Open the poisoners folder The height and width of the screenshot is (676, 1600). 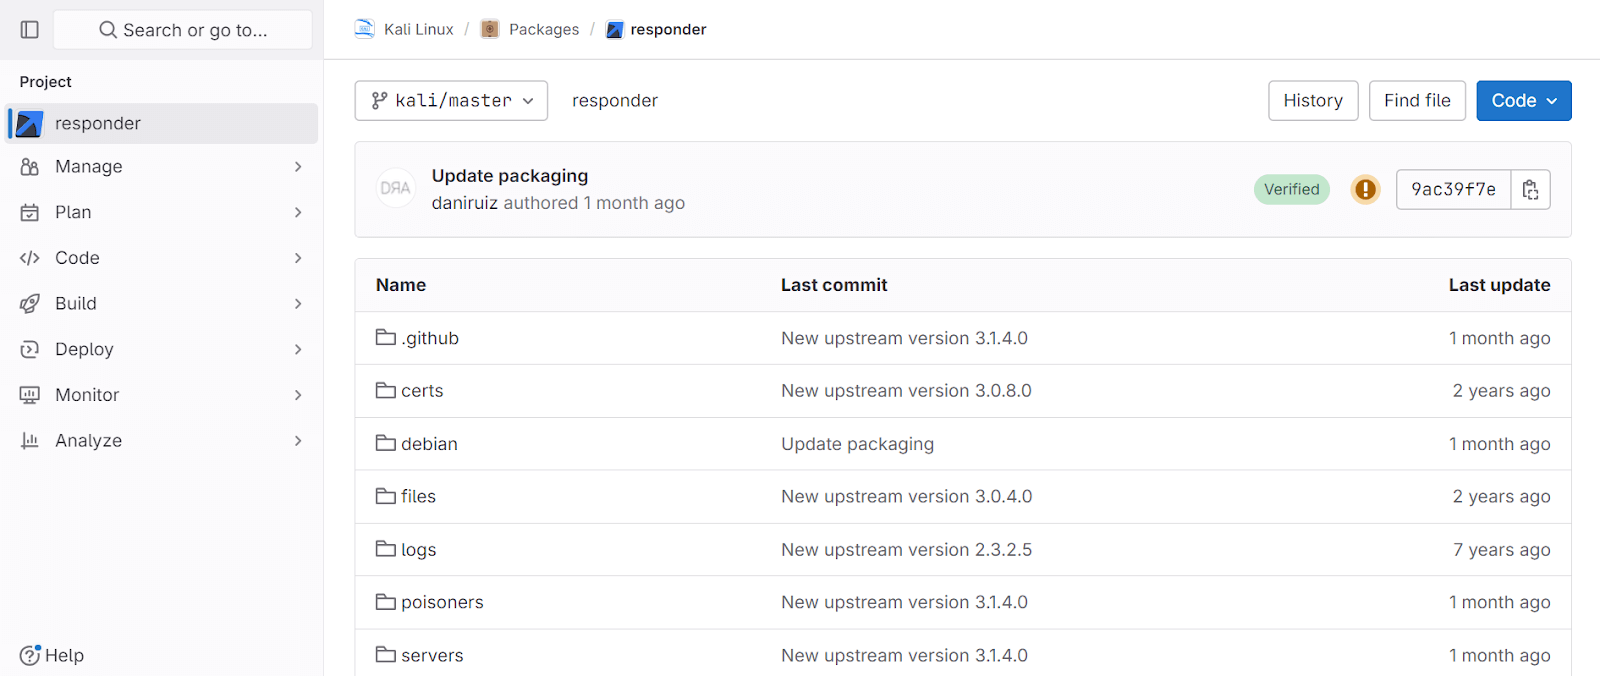click(x=442, y=602)
